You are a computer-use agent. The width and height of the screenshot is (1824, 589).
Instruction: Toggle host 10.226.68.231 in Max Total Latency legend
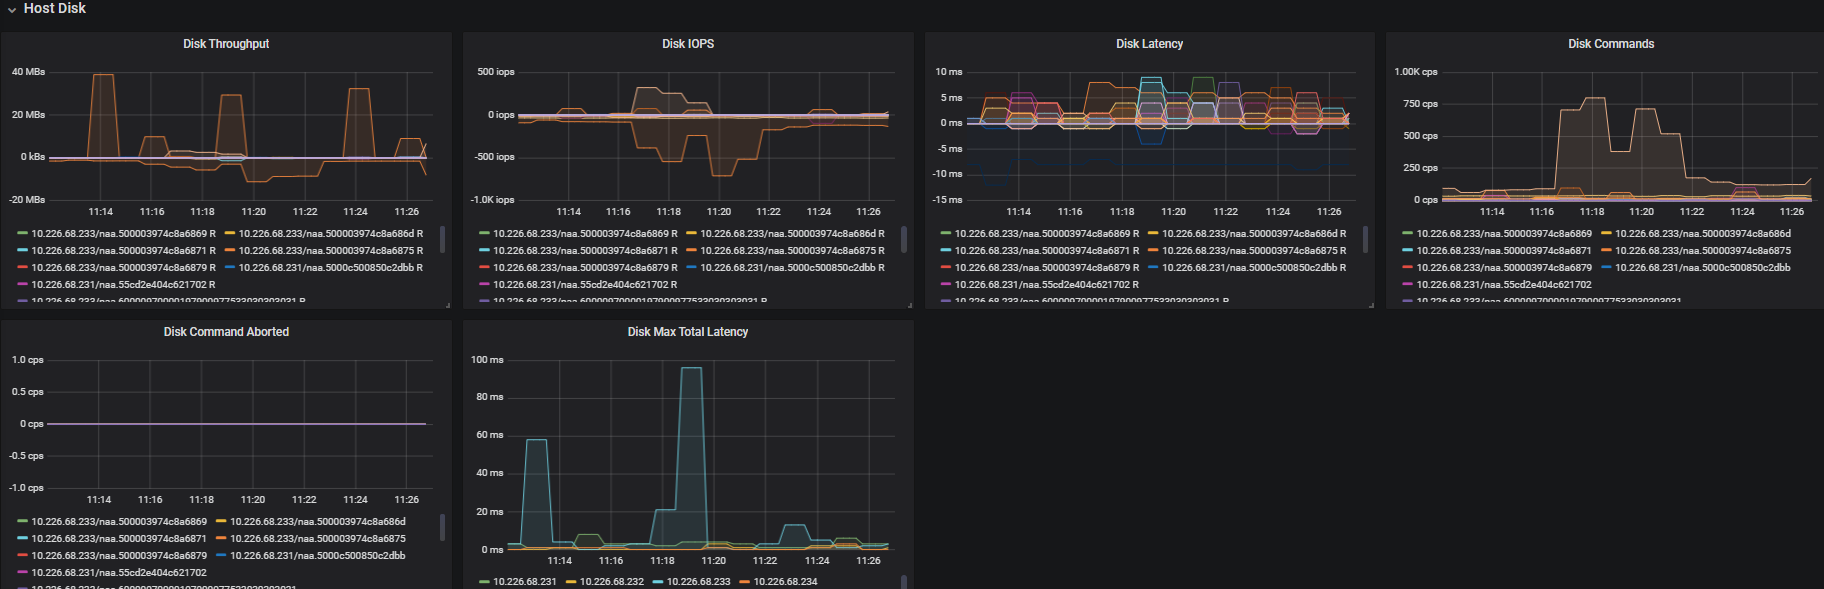tap(525, 582)
